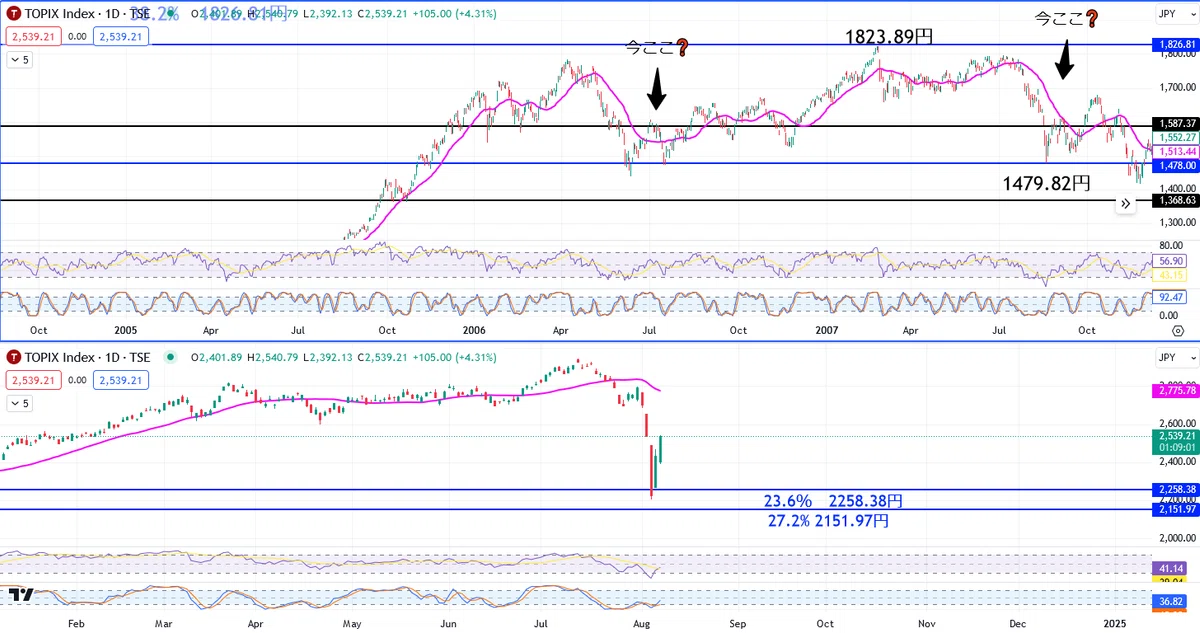Viewport: 1200px width, 633px height.
Task: Click the double-arrow scroll-to-latest-bar button
Action: (x=1125, y=203)
